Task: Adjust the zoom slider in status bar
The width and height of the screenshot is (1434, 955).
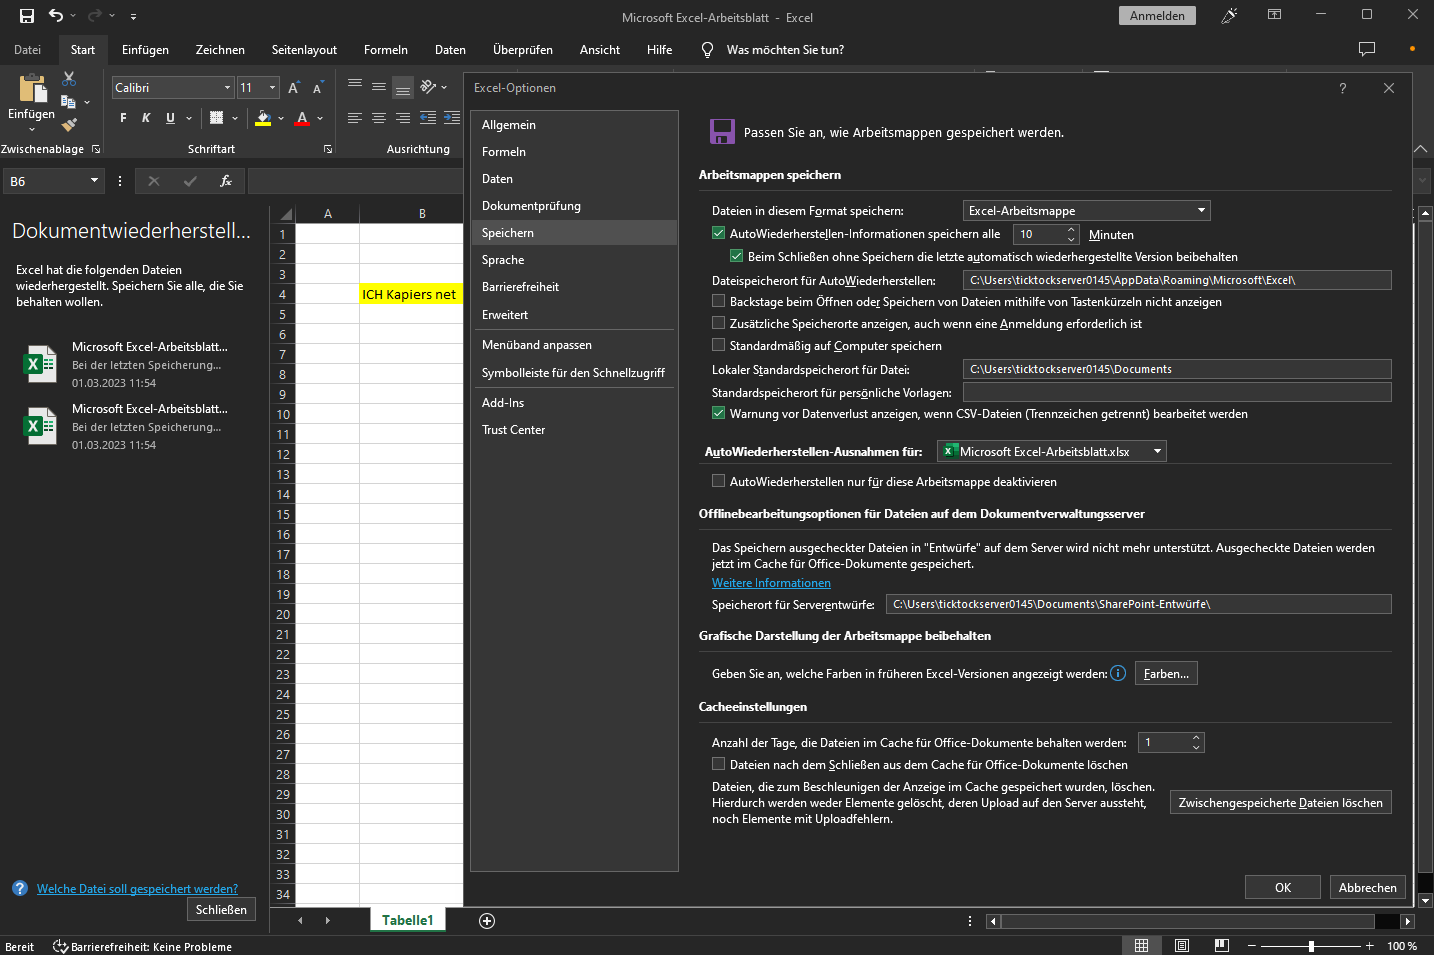Action: pyautogui.click(x=1311, y=946)
